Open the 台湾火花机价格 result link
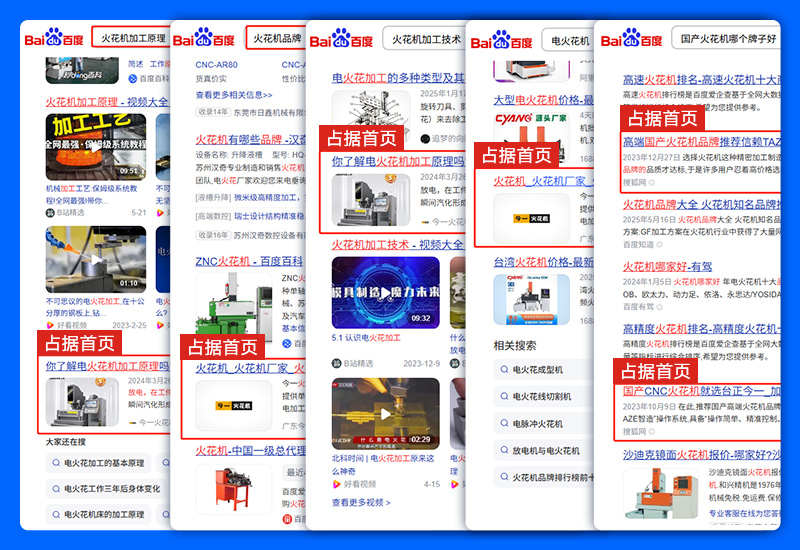Image resolution: width=800 pixels, height=550 pixels. tap(543, 262)
